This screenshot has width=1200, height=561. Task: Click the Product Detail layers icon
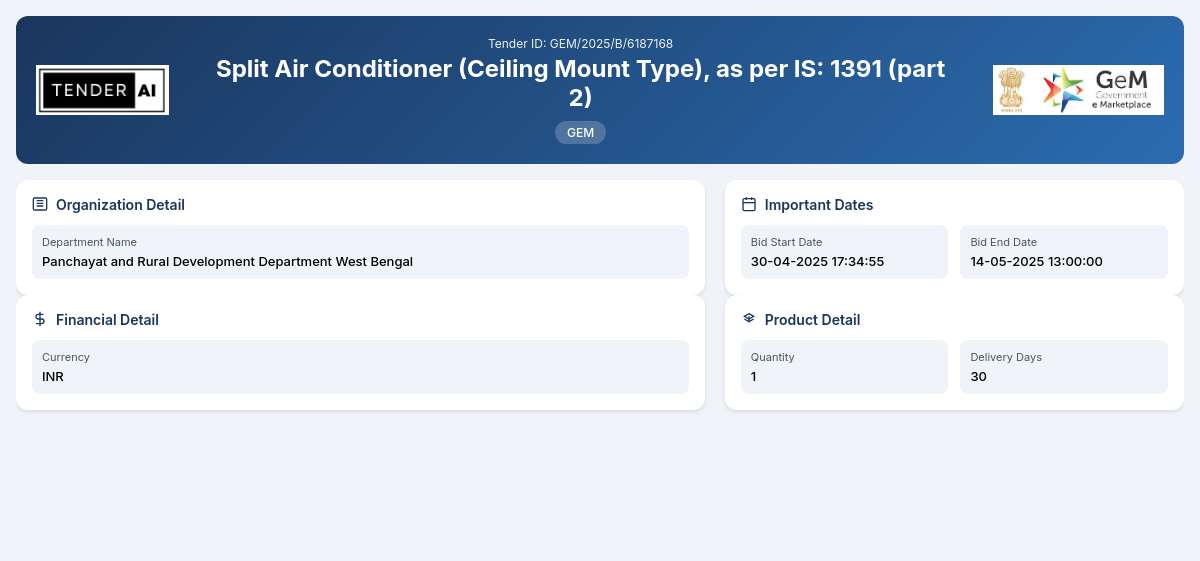tap(749, 319)
